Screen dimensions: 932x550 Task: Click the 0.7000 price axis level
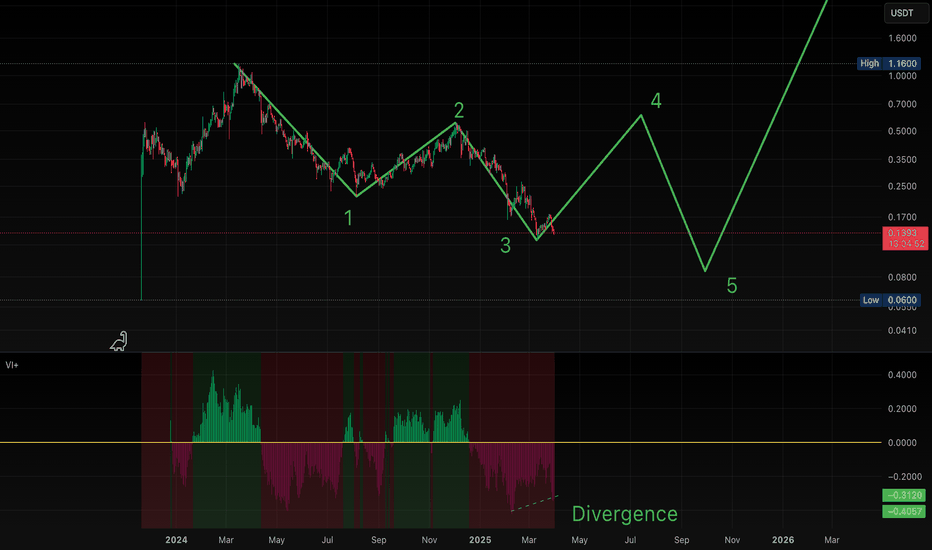tap(902, 104)
